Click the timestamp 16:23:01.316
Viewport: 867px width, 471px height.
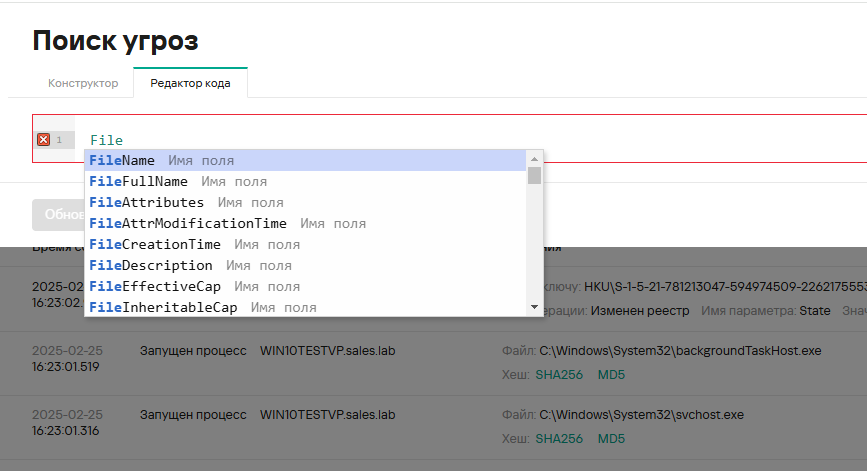click(65, 431)
